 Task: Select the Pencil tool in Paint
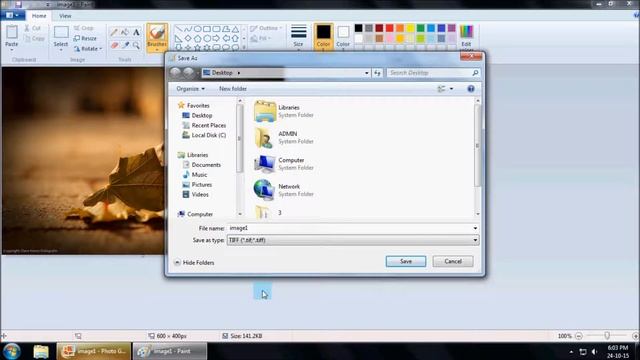coord(114,32)
